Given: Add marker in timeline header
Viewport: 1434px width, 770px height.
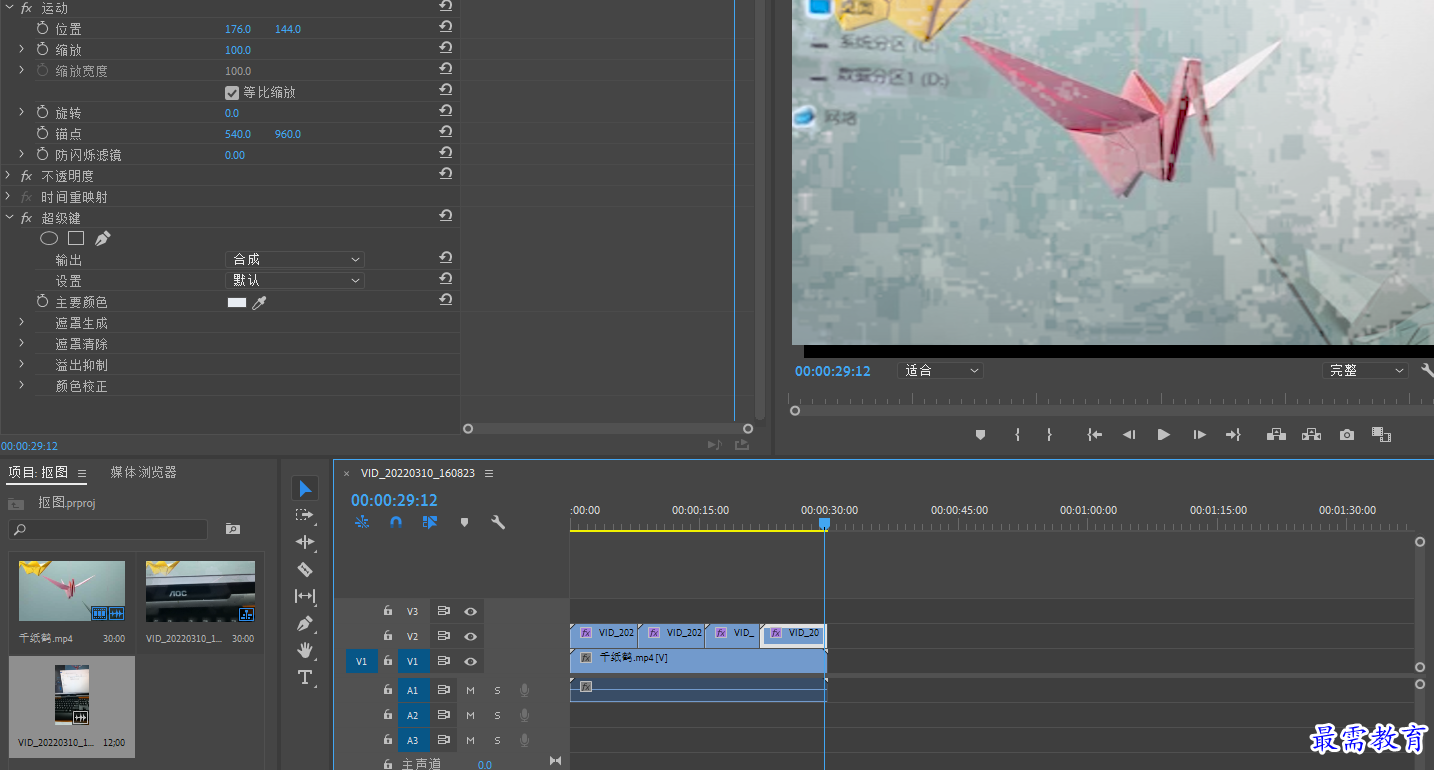Looking at the screenshot, I should tap(463, 522).
